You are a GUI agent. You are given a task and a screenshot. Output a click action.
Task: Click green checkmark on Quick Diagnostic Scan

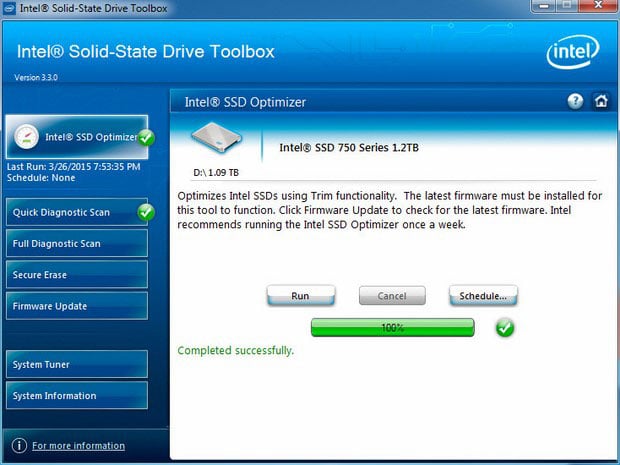point(146,212)
